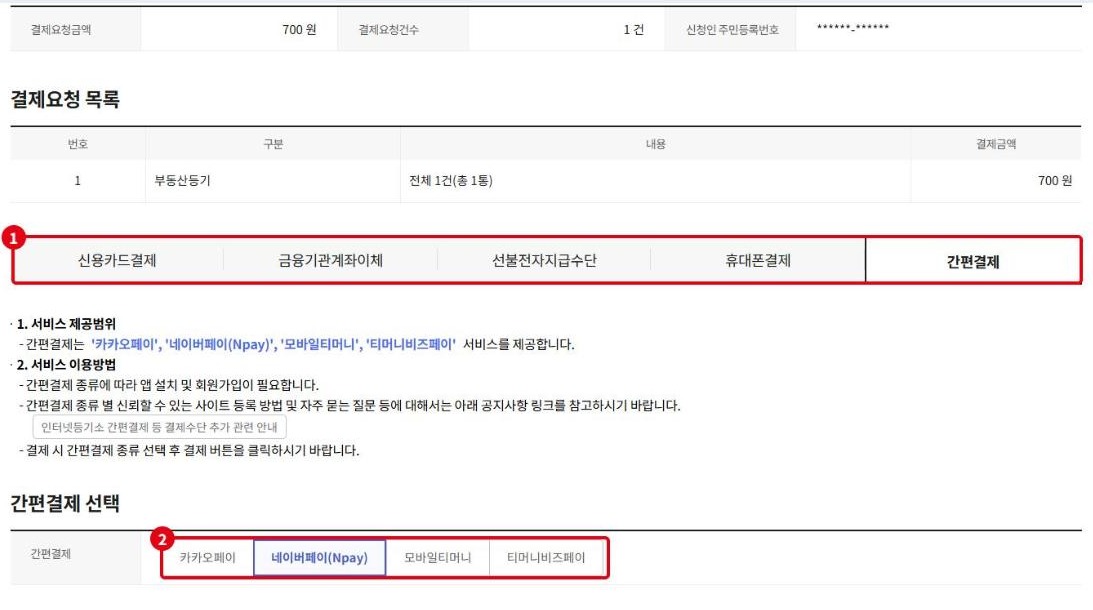Select 네이버페이(Npay) option
The height and width of the screenshot is (610, 1093).
click(x=319, y=558)
